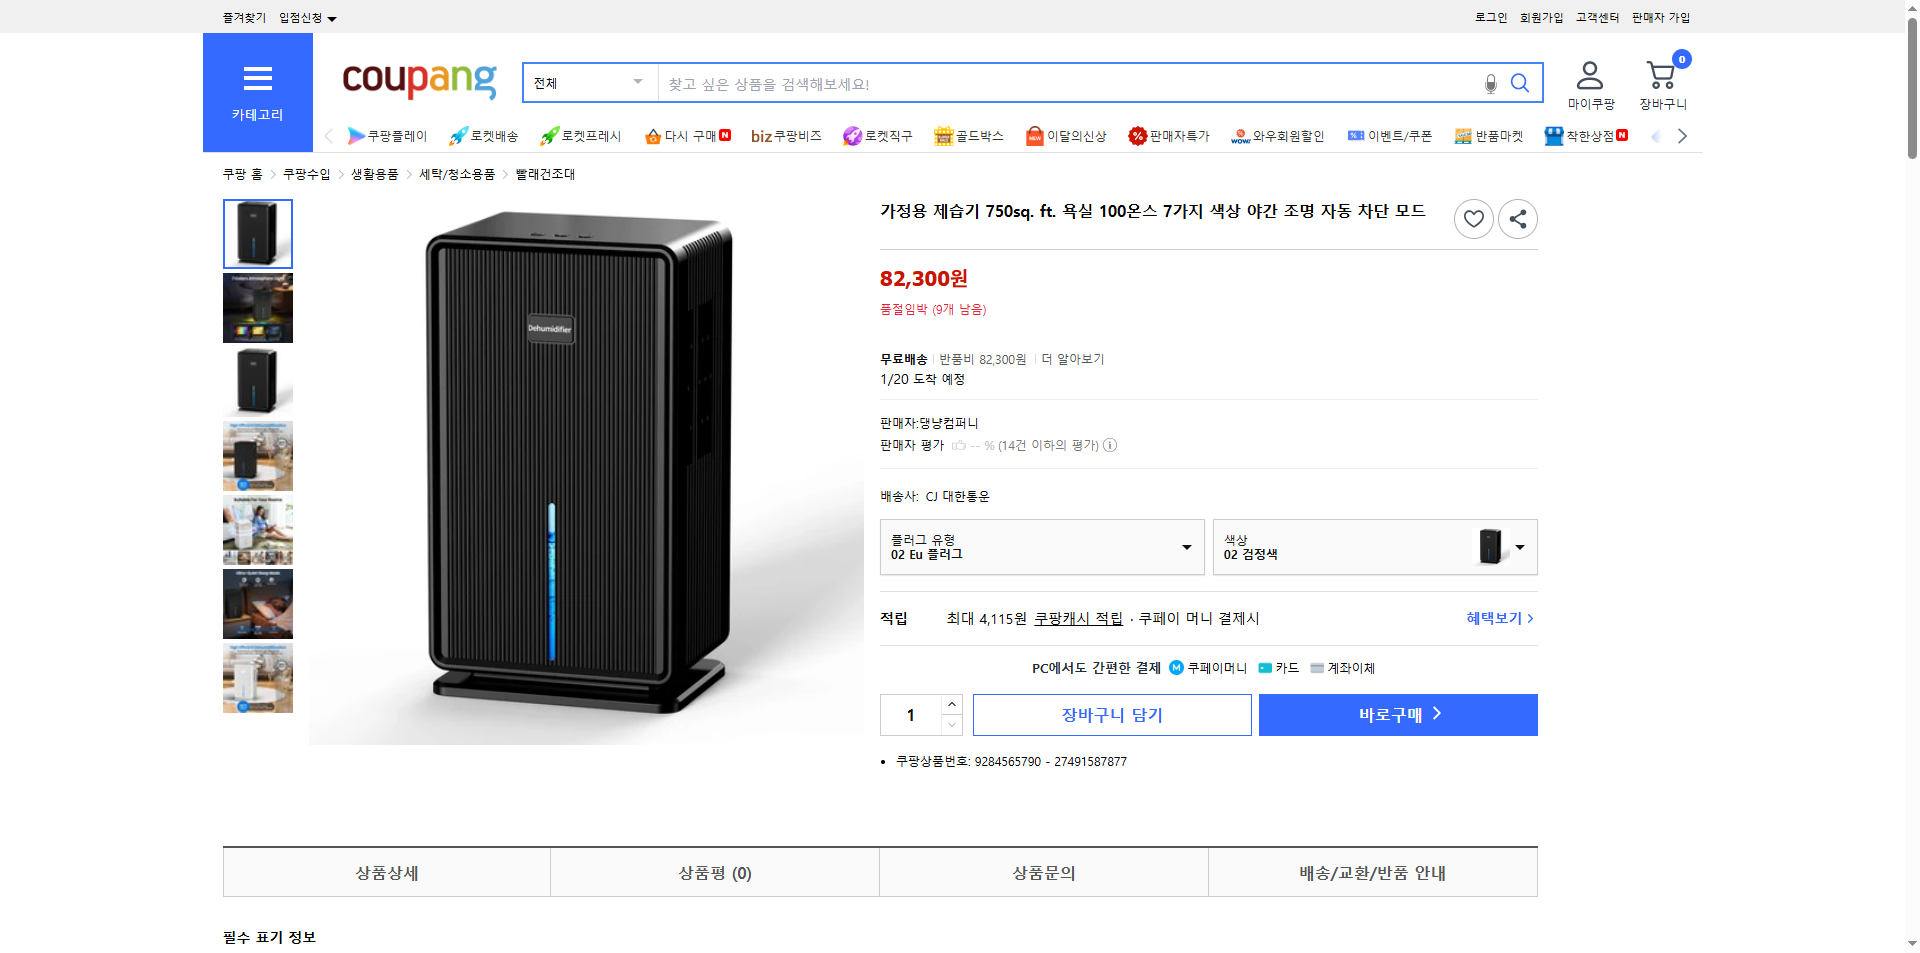The width and height of the screenshot is (1920, 953).
Task: Switch to the 상품평 tab
Action: [714, 872]
